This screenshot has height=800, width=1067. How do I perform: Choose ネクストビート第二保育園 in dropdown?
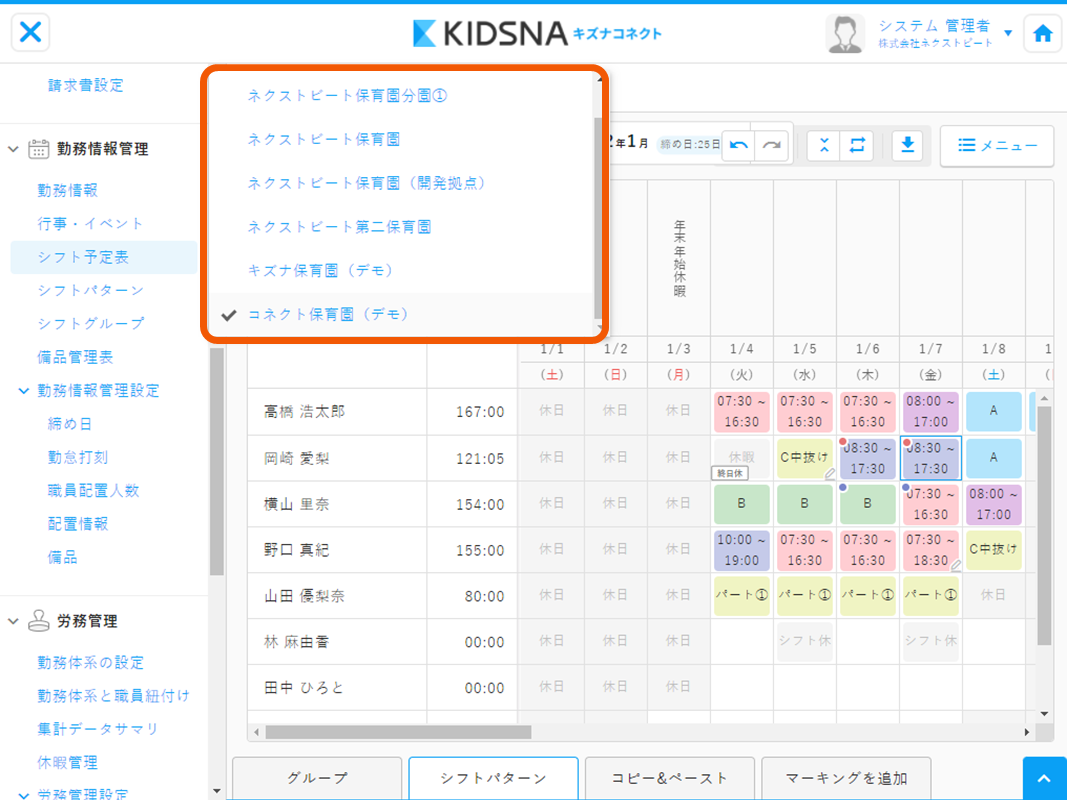339,227
